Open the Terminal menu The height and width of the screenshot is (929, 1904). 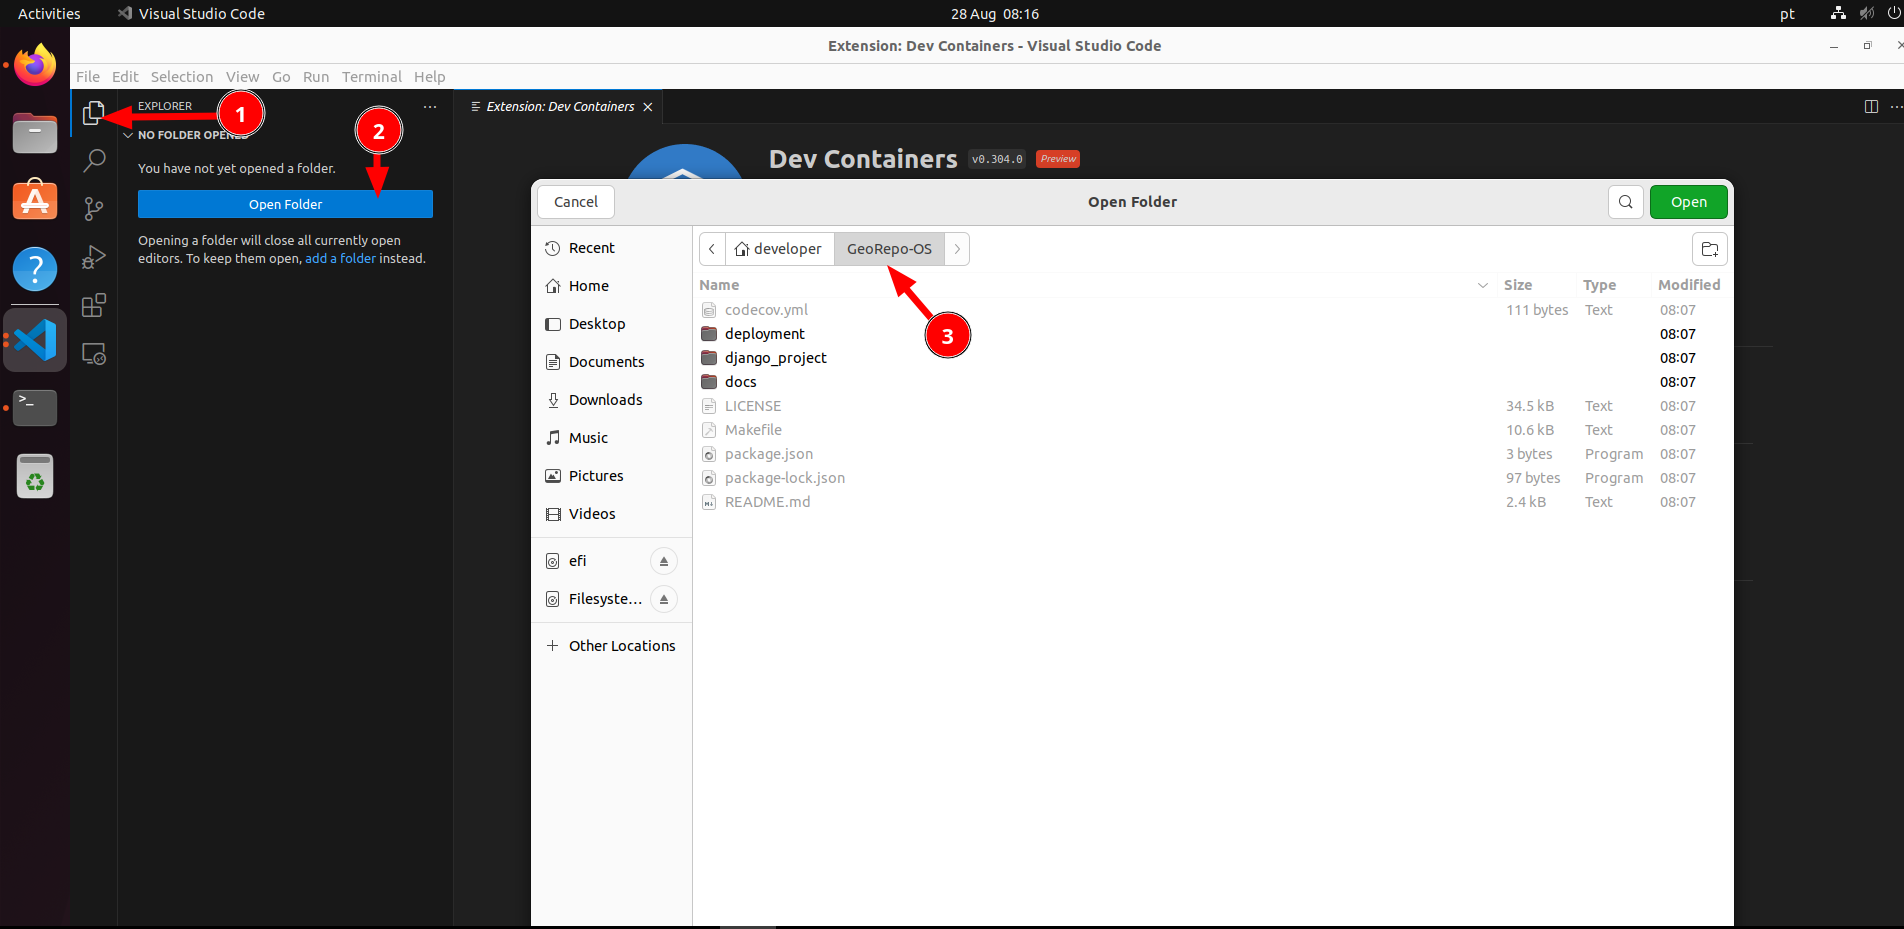[372, 77]
